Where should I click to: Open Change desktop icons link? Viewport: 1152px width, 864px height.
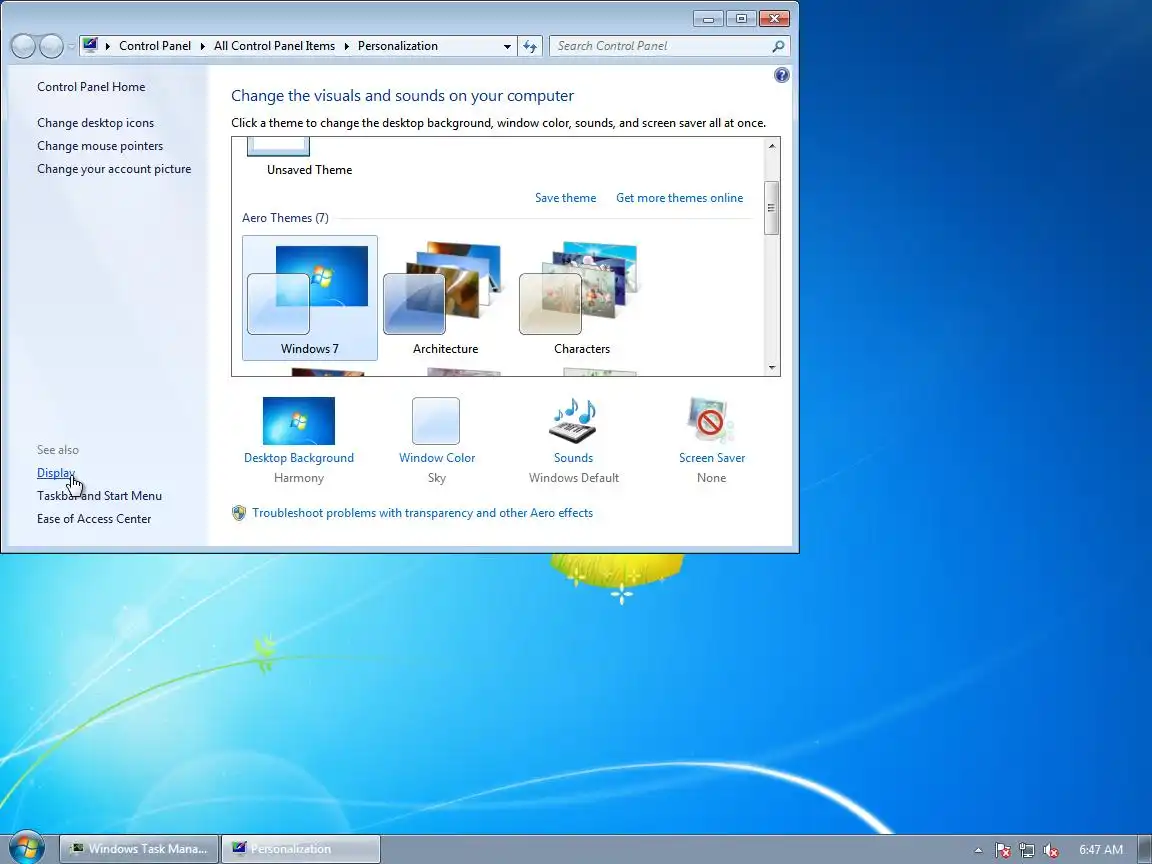96,123
